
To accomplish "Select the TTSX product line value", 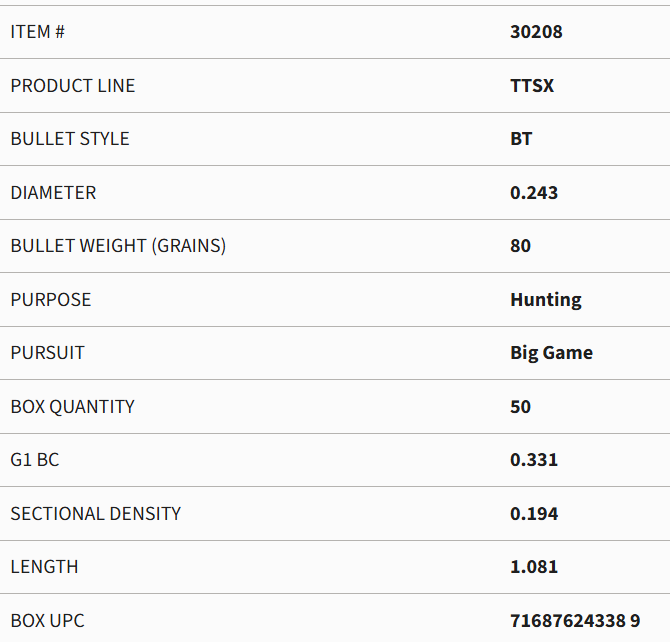I will point(532,86).
